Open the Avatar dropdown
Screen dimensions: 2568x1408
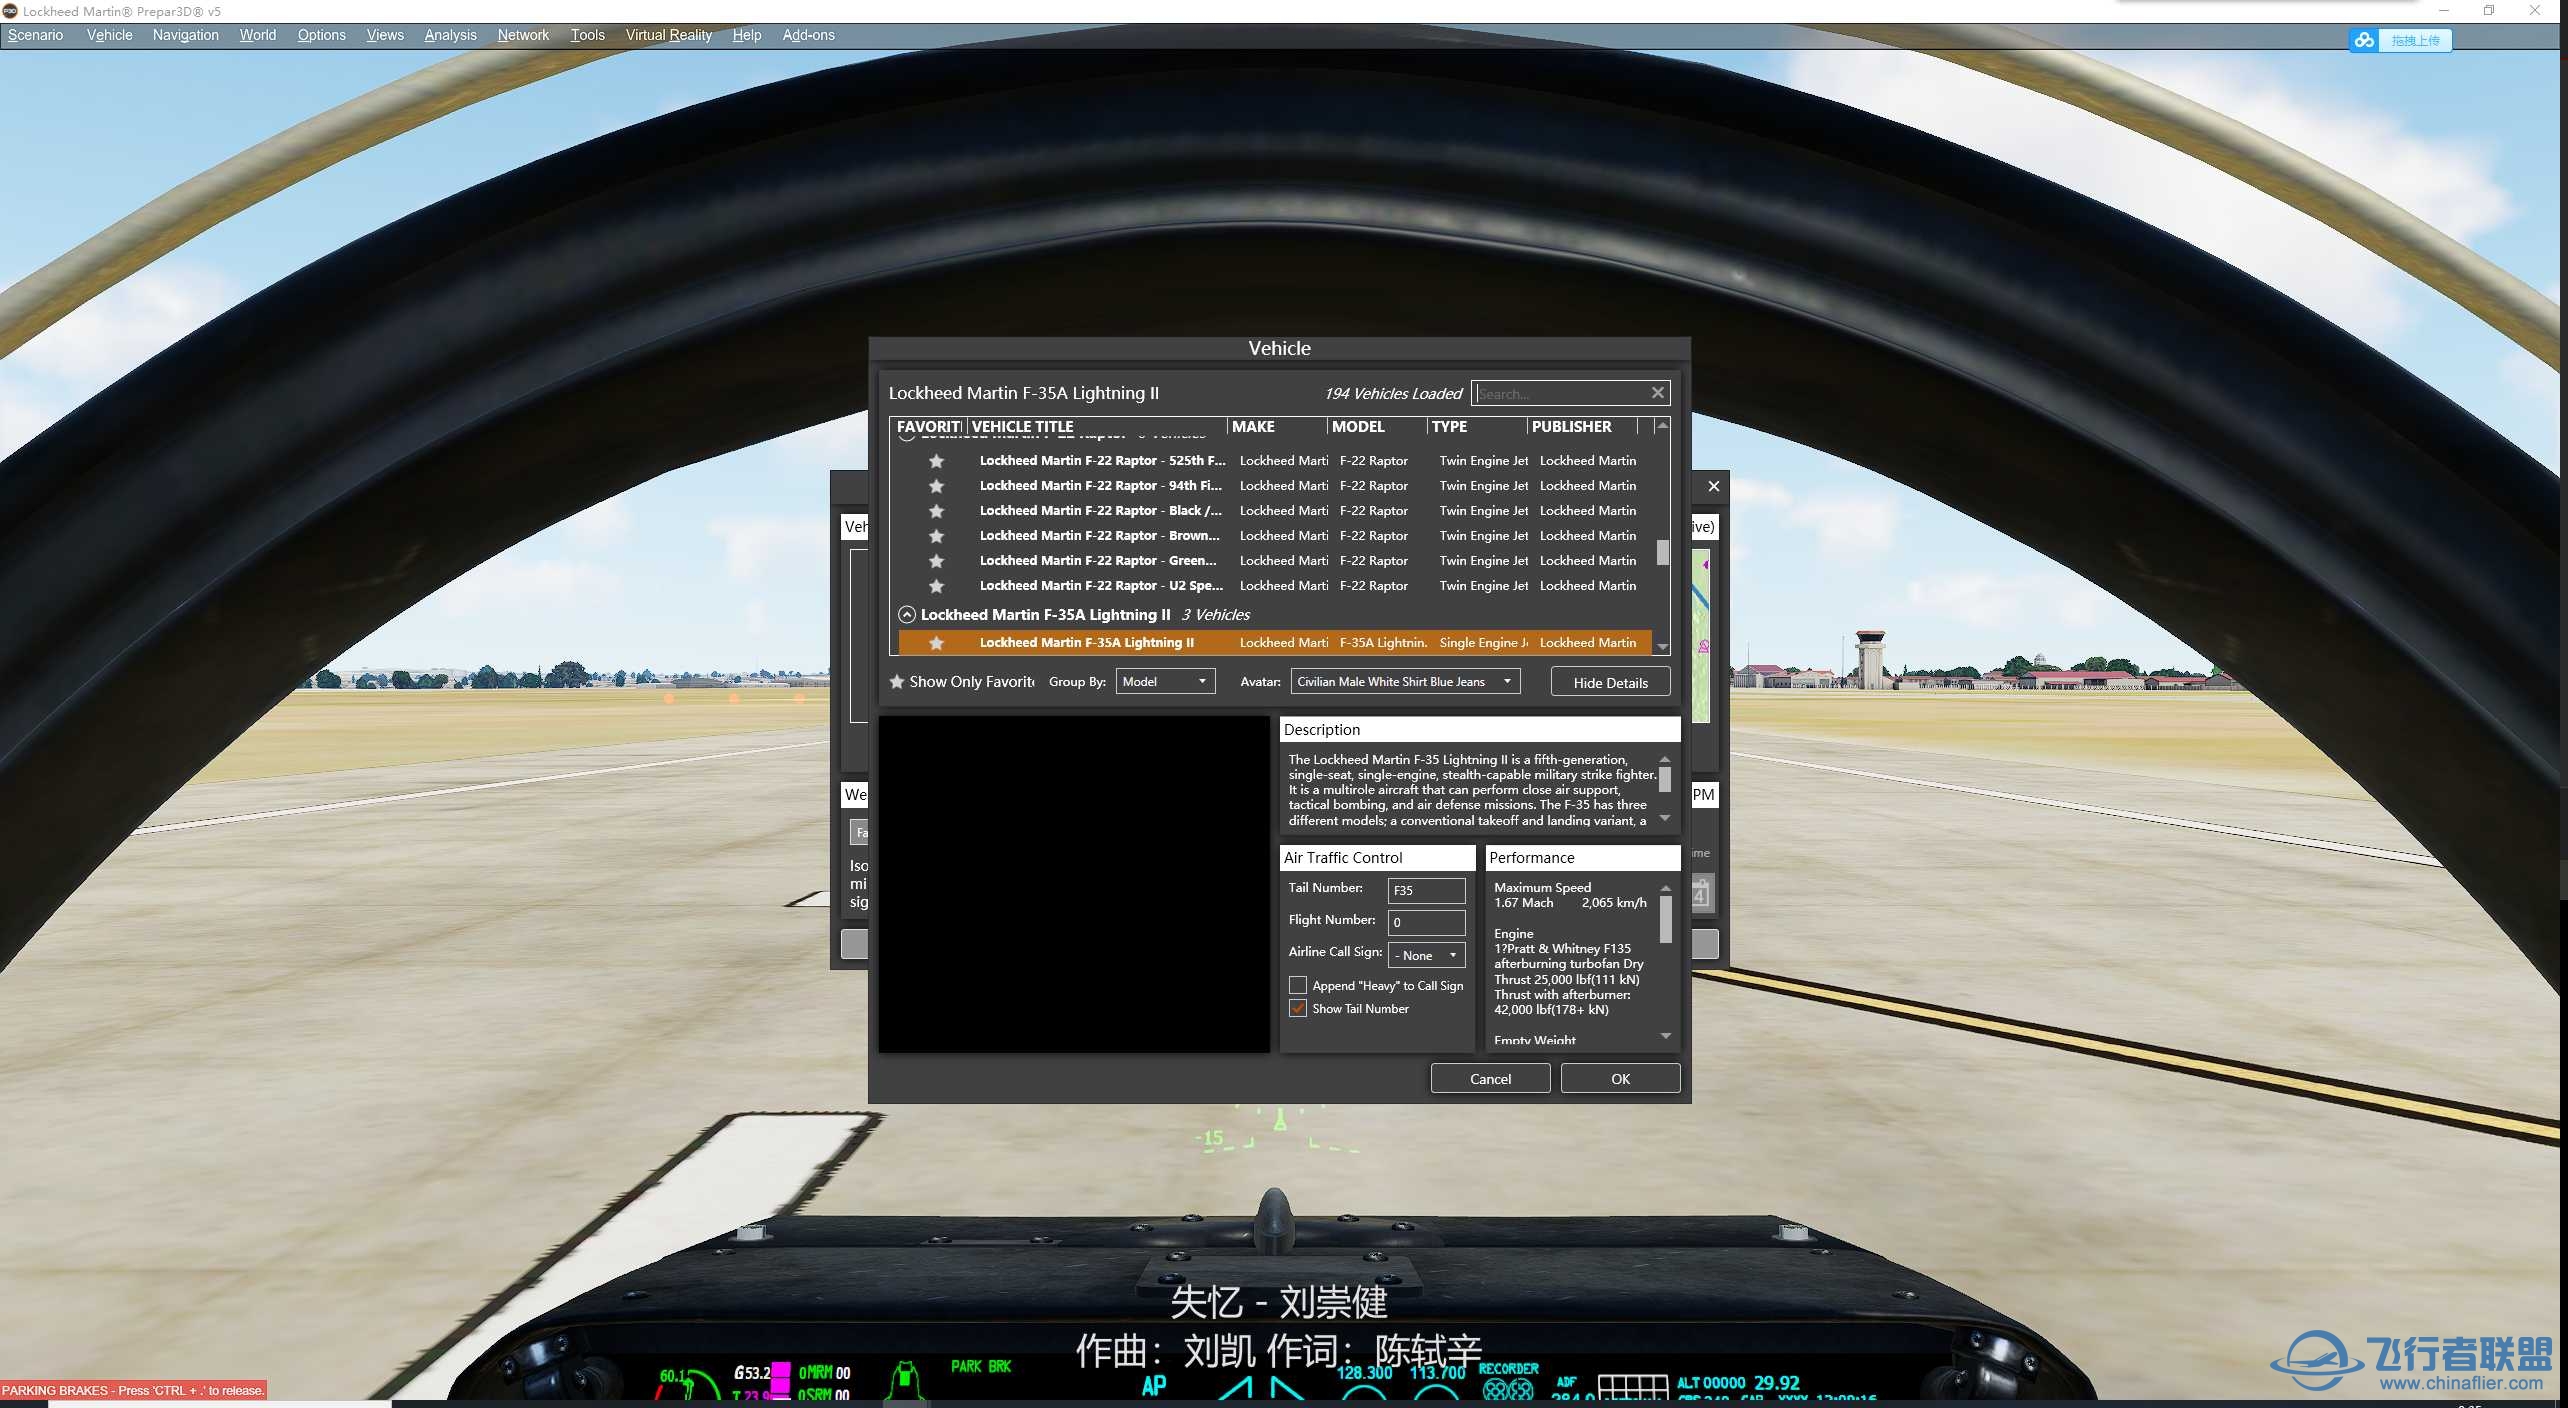coord(1405,682)
